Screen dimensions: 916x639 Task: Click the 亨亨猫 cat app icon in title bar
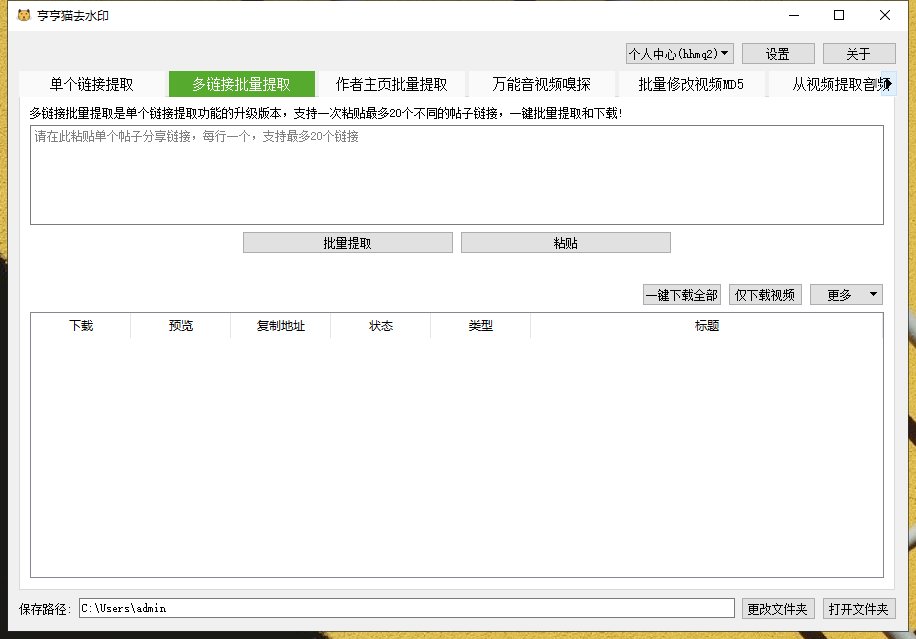(24, 15)
